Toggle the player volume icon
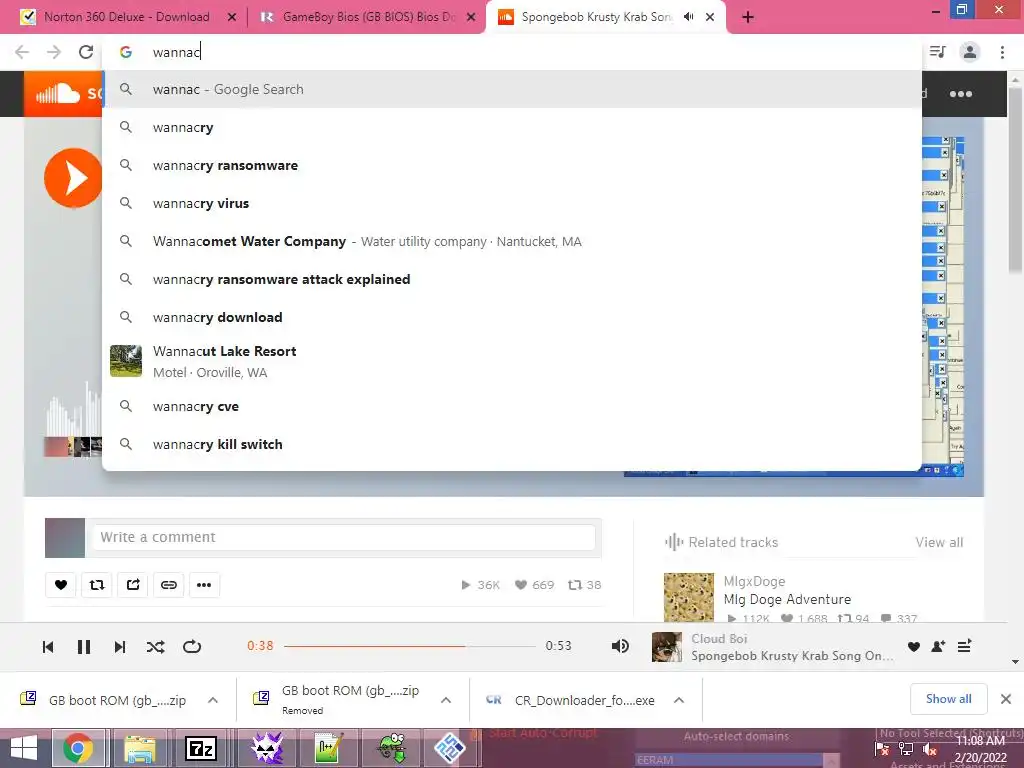 pyautogui.click(x=620, y=646)
